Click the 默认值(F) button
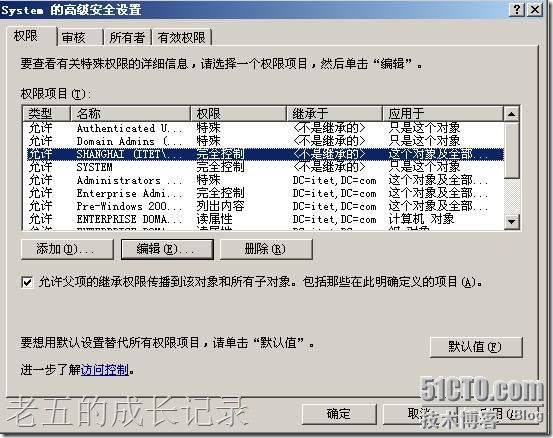The height and width of the screenshot is (438, 553). point(476,347)
